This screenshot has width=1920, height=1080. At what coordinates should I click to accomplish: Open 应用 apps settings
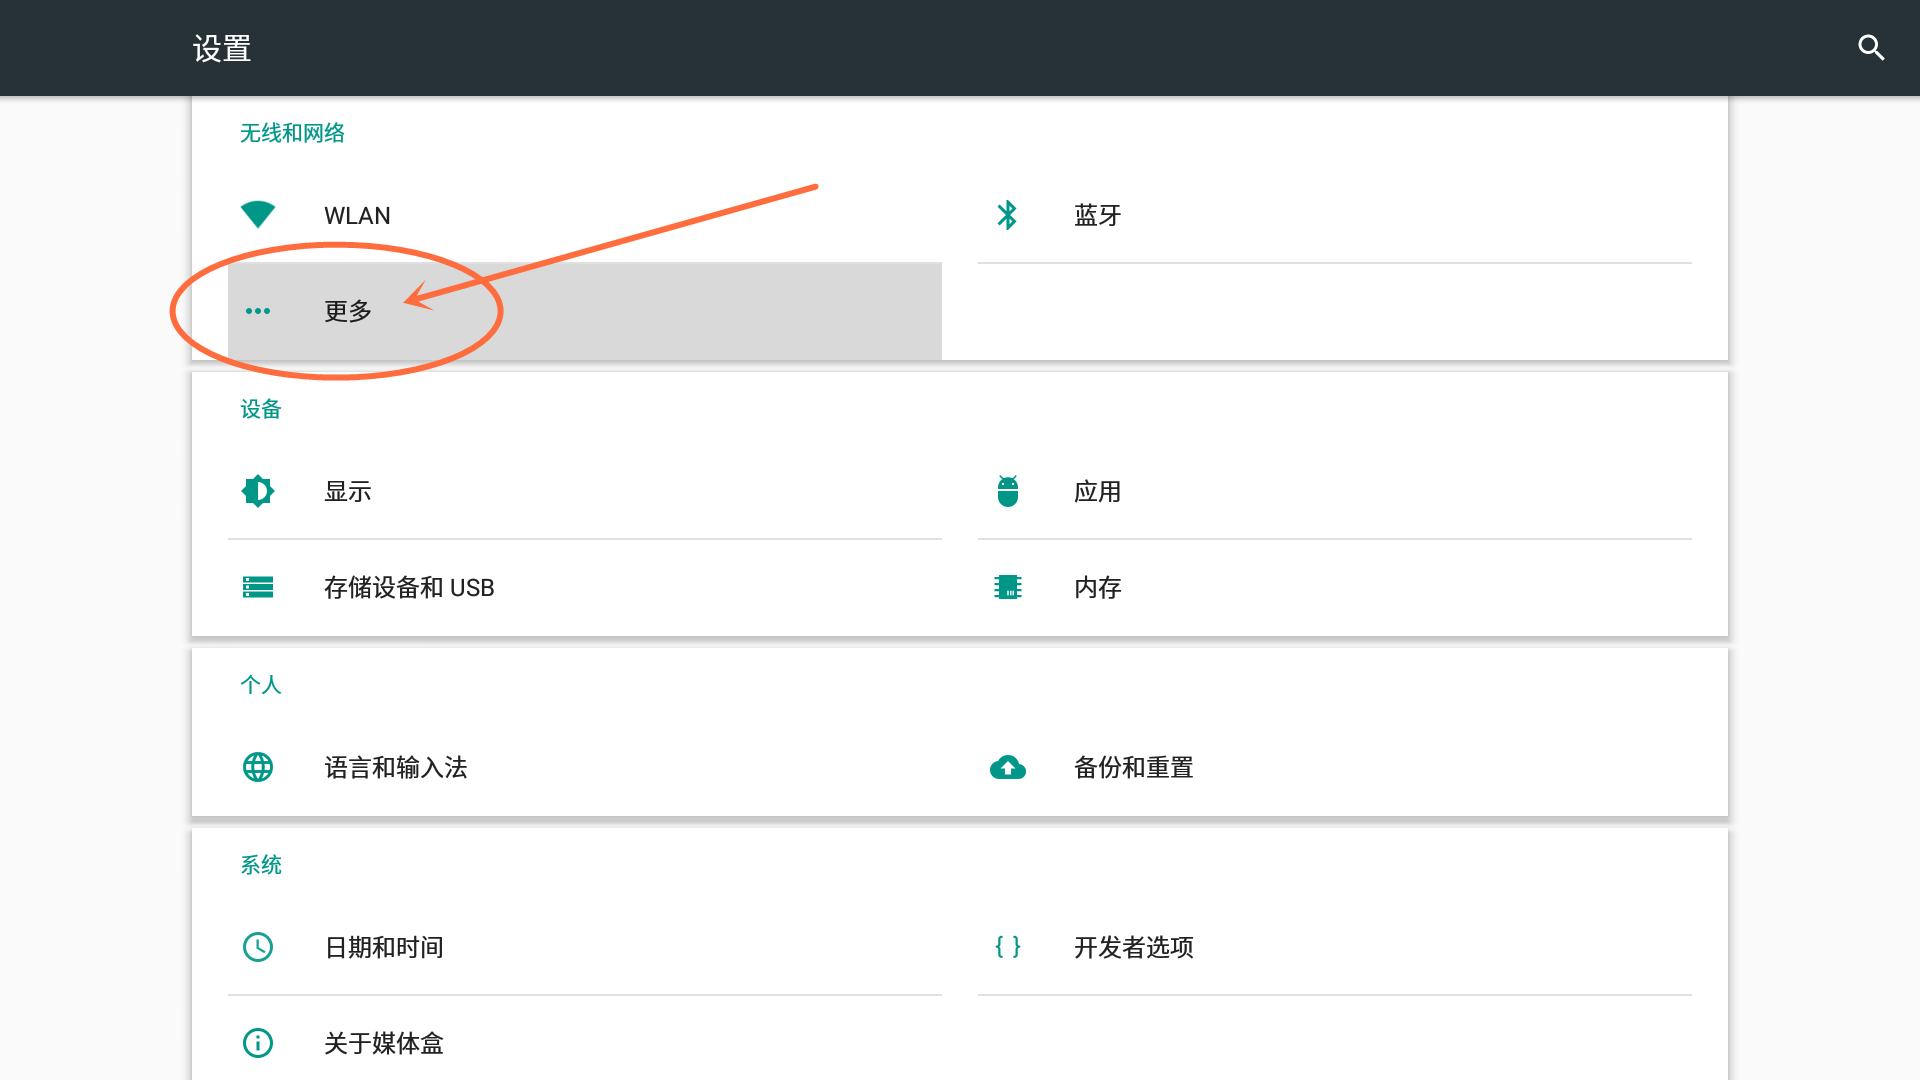(x=1335, y=491)
